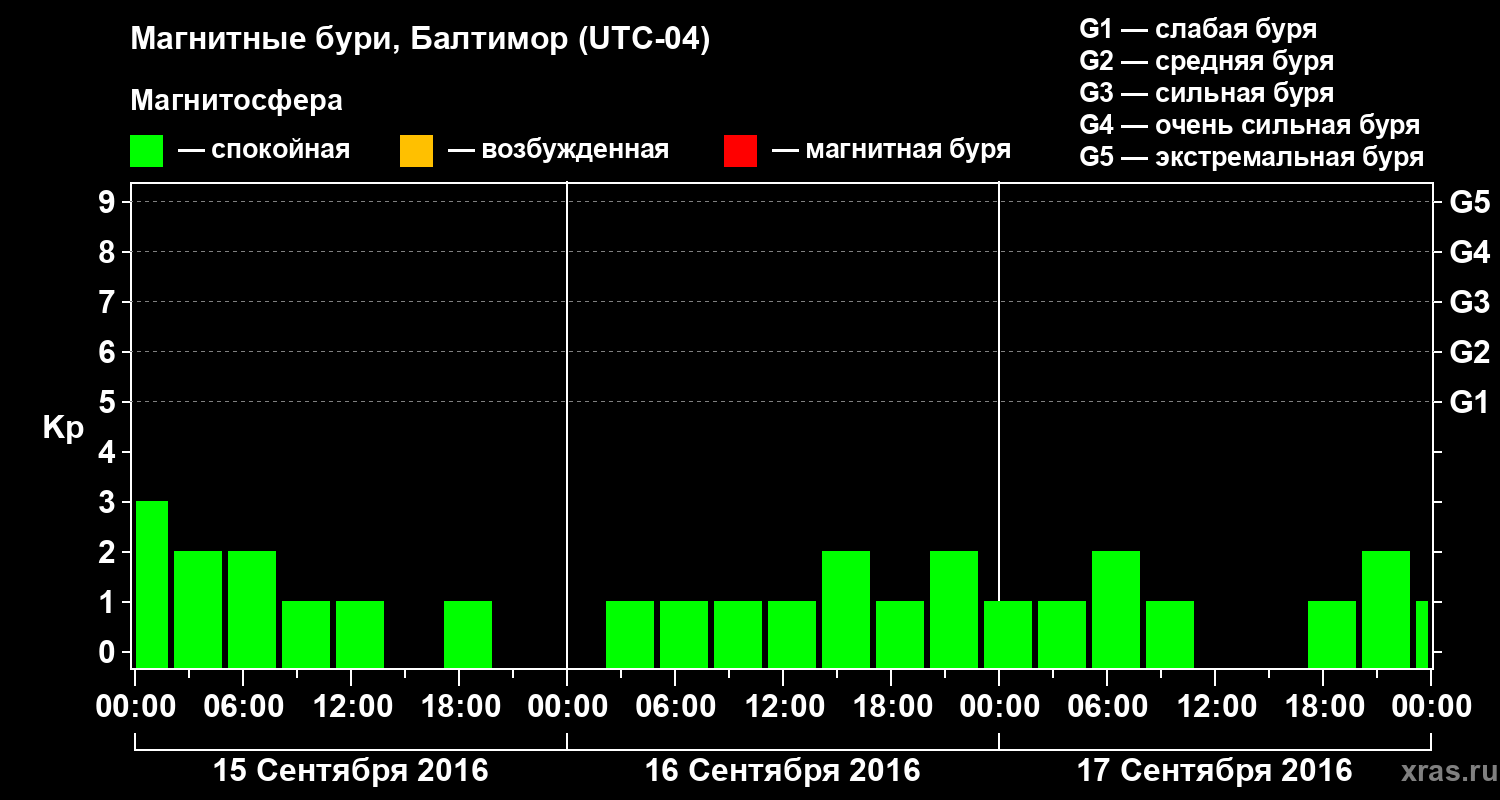Screen dimensions: 1500x800
Task: Click the '18:00' time label above 16 Сентября
Action: (891, 707)
